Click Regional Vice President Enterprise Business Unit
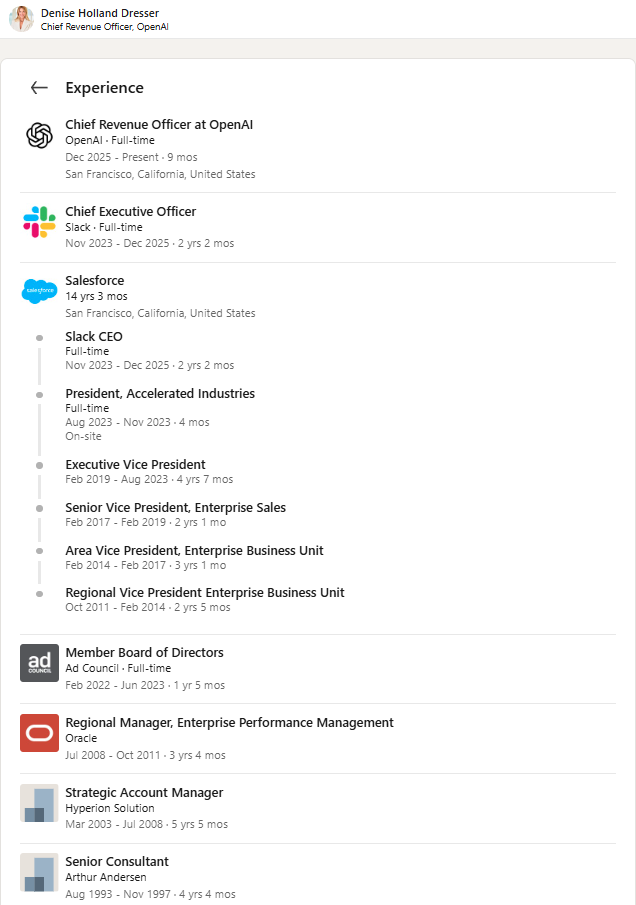The image size is (636, 905). 205,593
